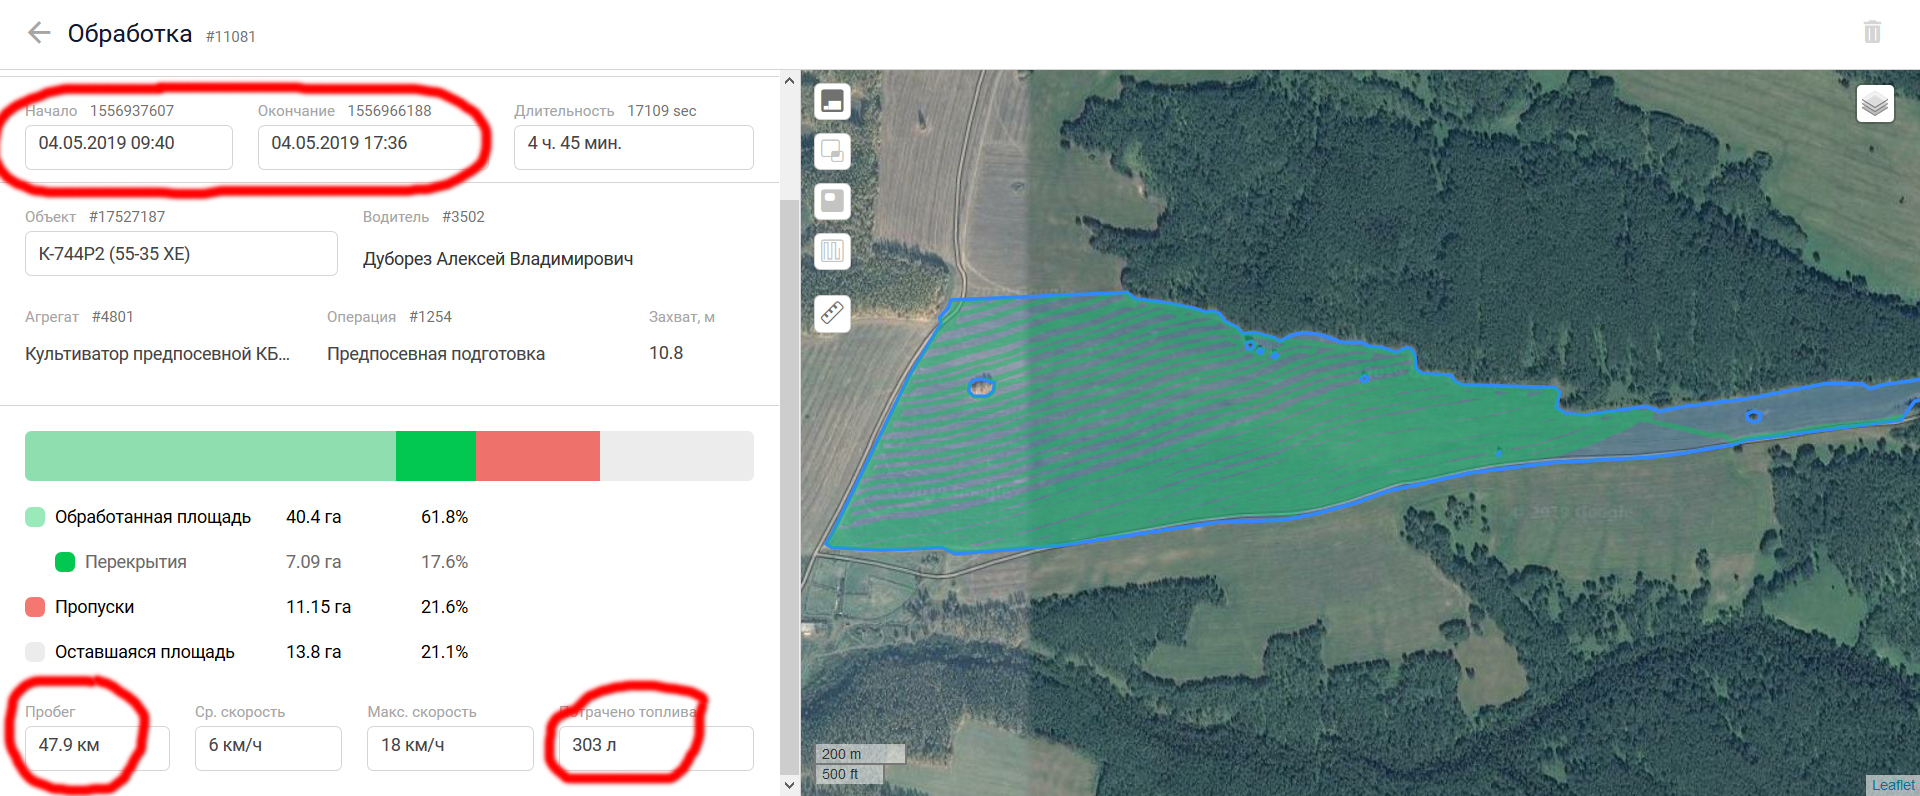Viewport: 1920px width, 796px height.
Task: Click driver name Дуборез Алексей Владимирович
Action: (498, 259)
